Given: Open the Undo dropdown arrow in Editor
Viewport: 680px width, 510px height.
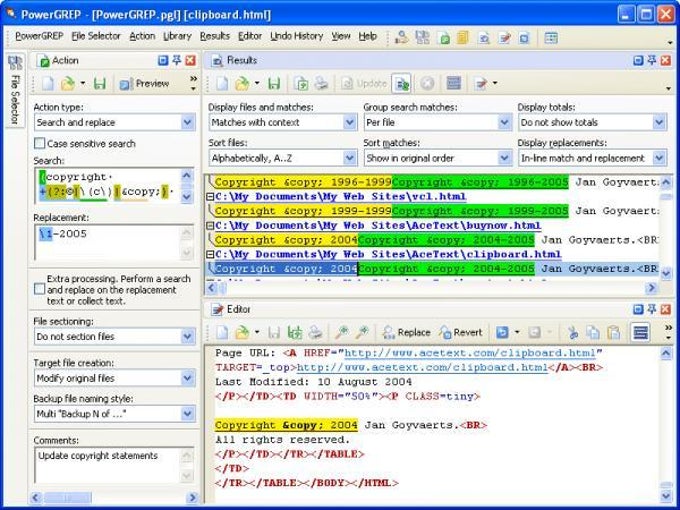Looking at the screenshot, I should (517, 333).
